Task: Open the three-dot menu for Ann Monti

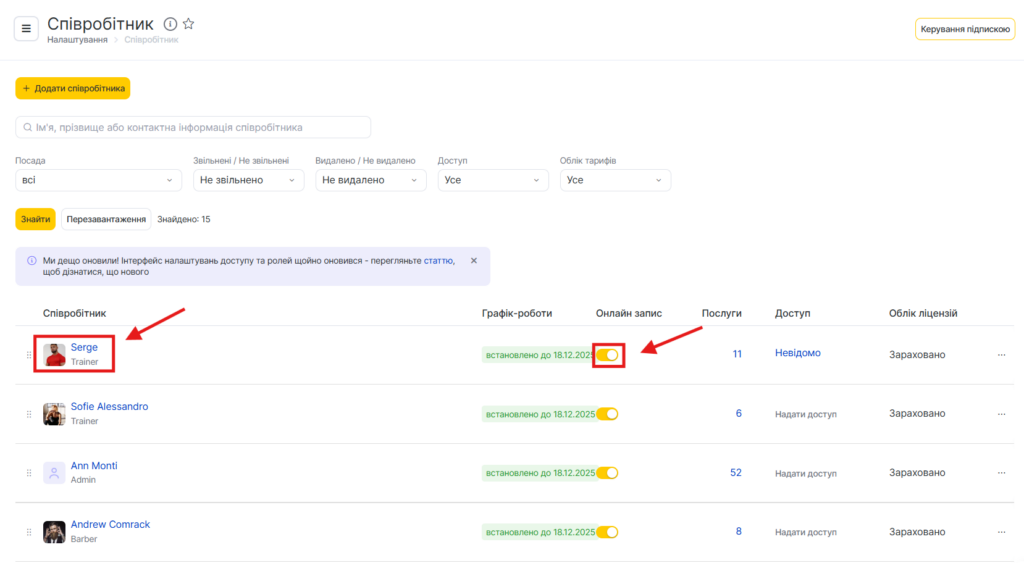Action: pos(1001,473)
